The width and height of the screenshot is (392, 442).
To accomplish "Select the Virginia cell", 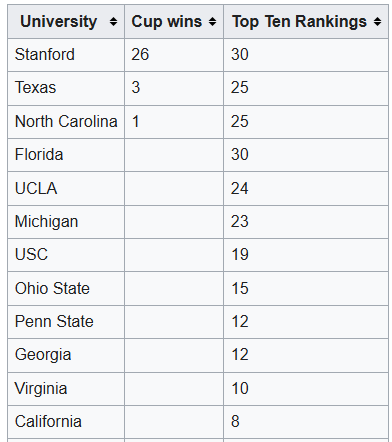I will (66, 389).
